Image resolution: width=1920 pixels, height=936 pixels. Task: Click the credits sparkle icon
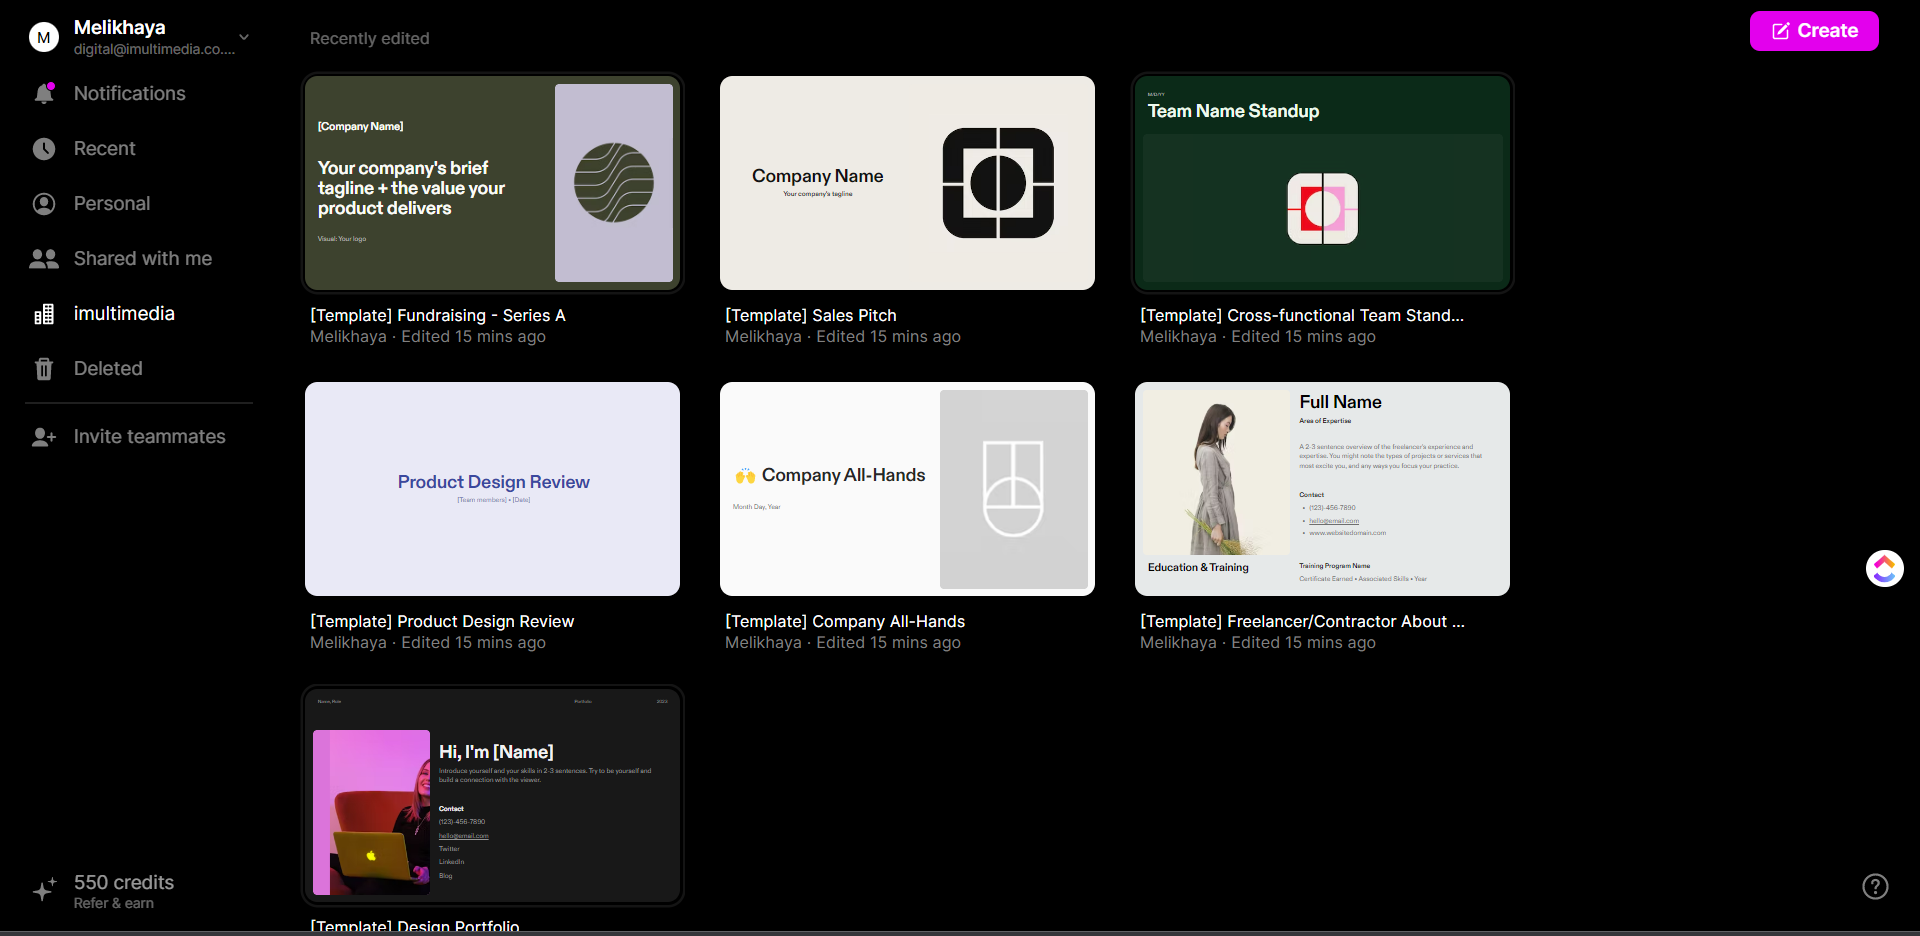click(x=44, y=890)
